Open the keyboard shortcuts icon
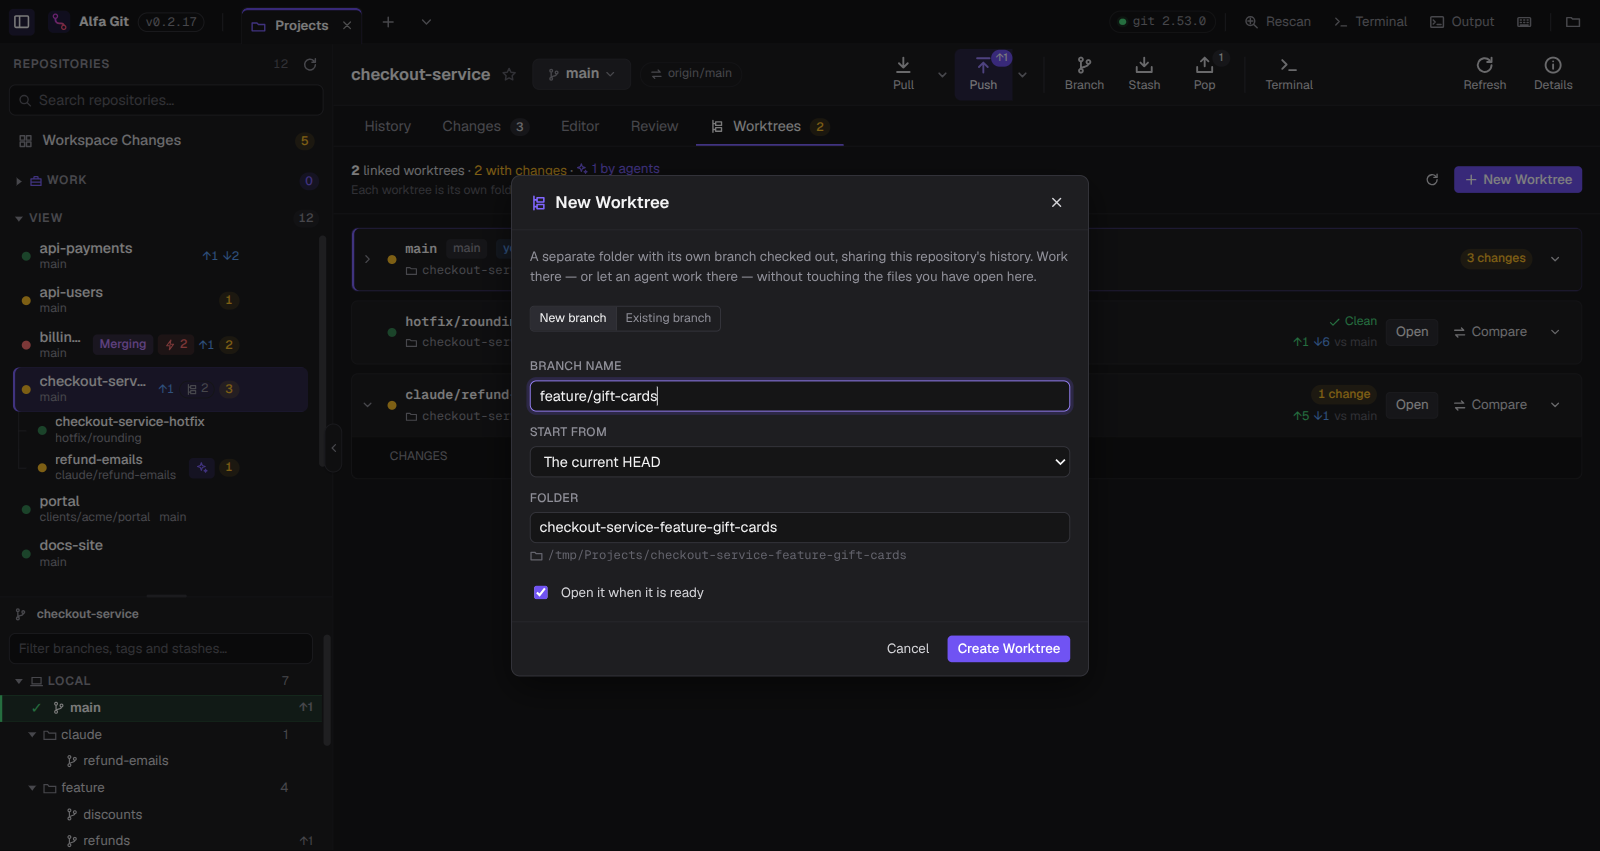1600x851 pixels. pyautogui.click(x=1524, y=21)
